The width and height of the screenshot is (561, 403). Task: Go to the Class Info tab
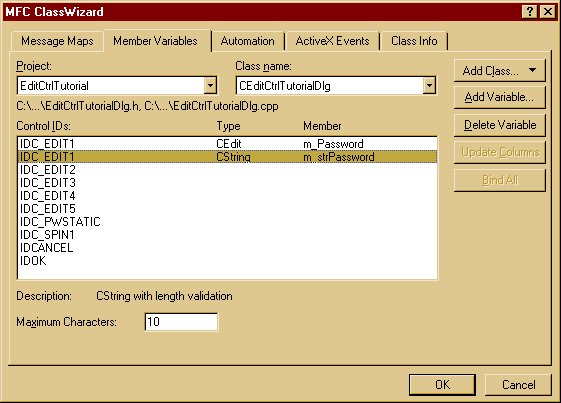[x=414, y=41]
